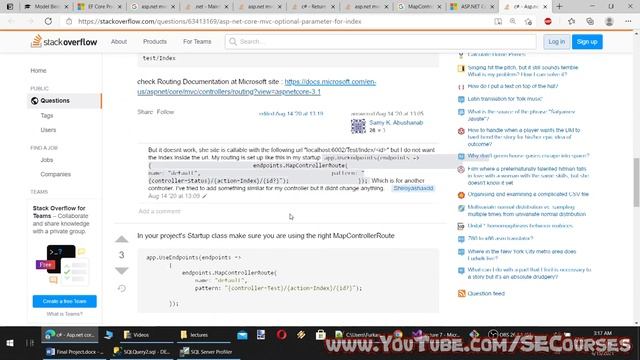Open Users in the left sidebar
The image size is (640, 360).
click(x=48, y=130)
